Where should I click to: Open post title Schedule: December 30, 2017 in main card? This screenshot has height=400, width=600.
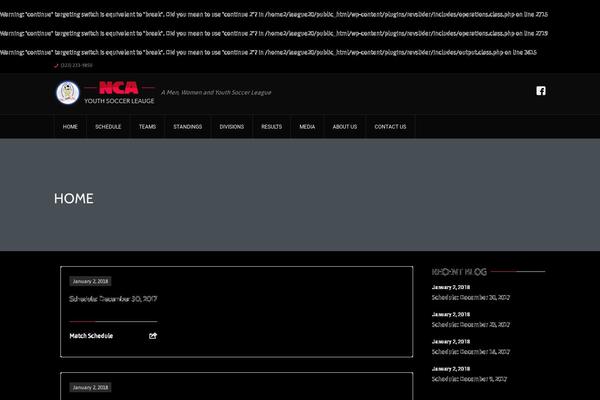[x=113, y=299]
